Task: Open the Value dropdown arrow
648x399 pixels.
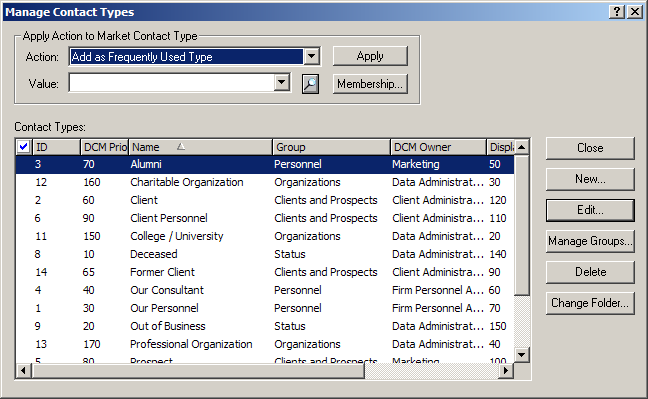Action: pyautogui.click(x=282, y=83)
